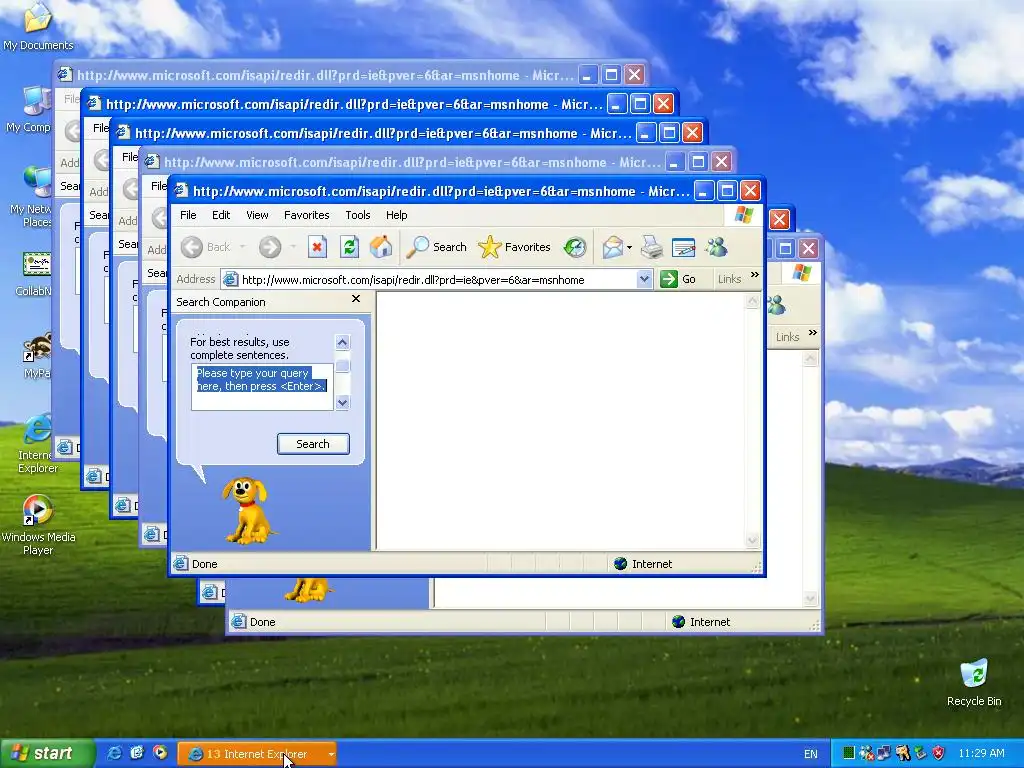Expand the Mail button dropdown arrow
The height and width of the screenshot is (768, 1024).
point(630,247)
